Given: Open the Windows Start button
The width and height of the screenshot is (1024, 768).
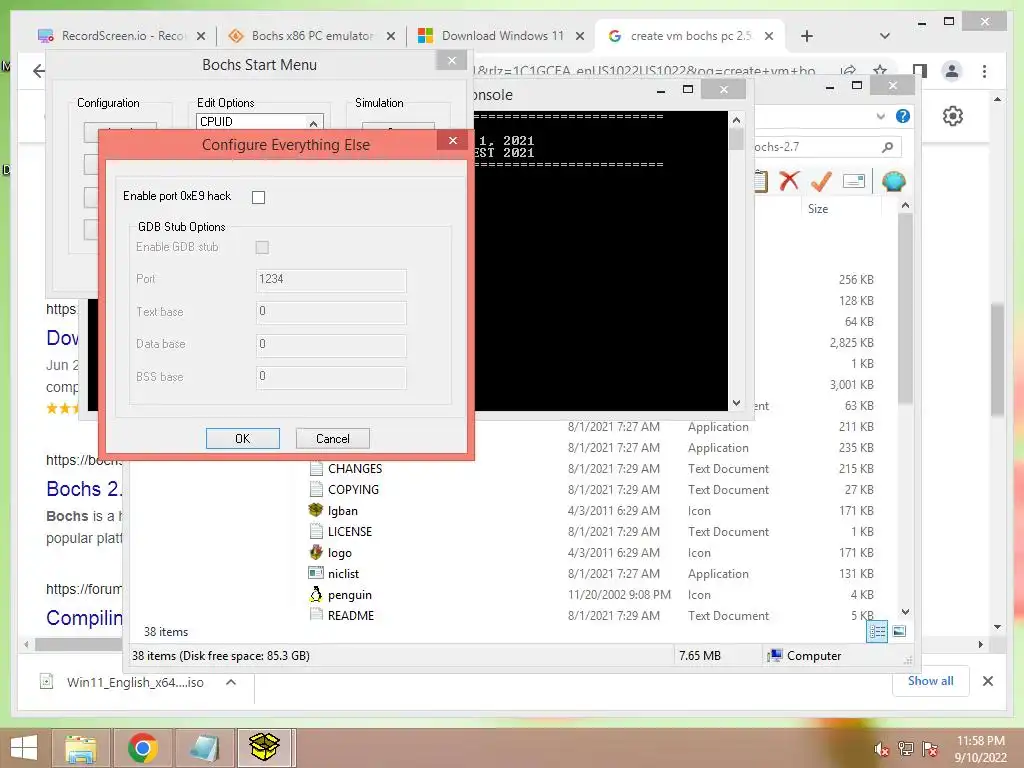Looking at the screenshot, I should pyautogui.click(x=24, y=748).
